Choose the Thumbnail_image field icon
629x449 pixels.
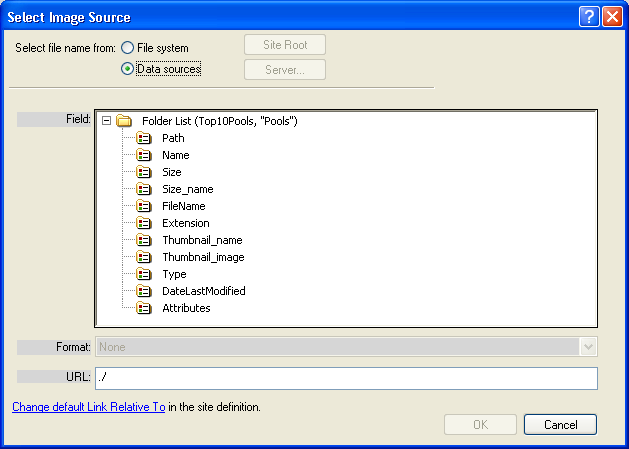(x=144, y=257)
